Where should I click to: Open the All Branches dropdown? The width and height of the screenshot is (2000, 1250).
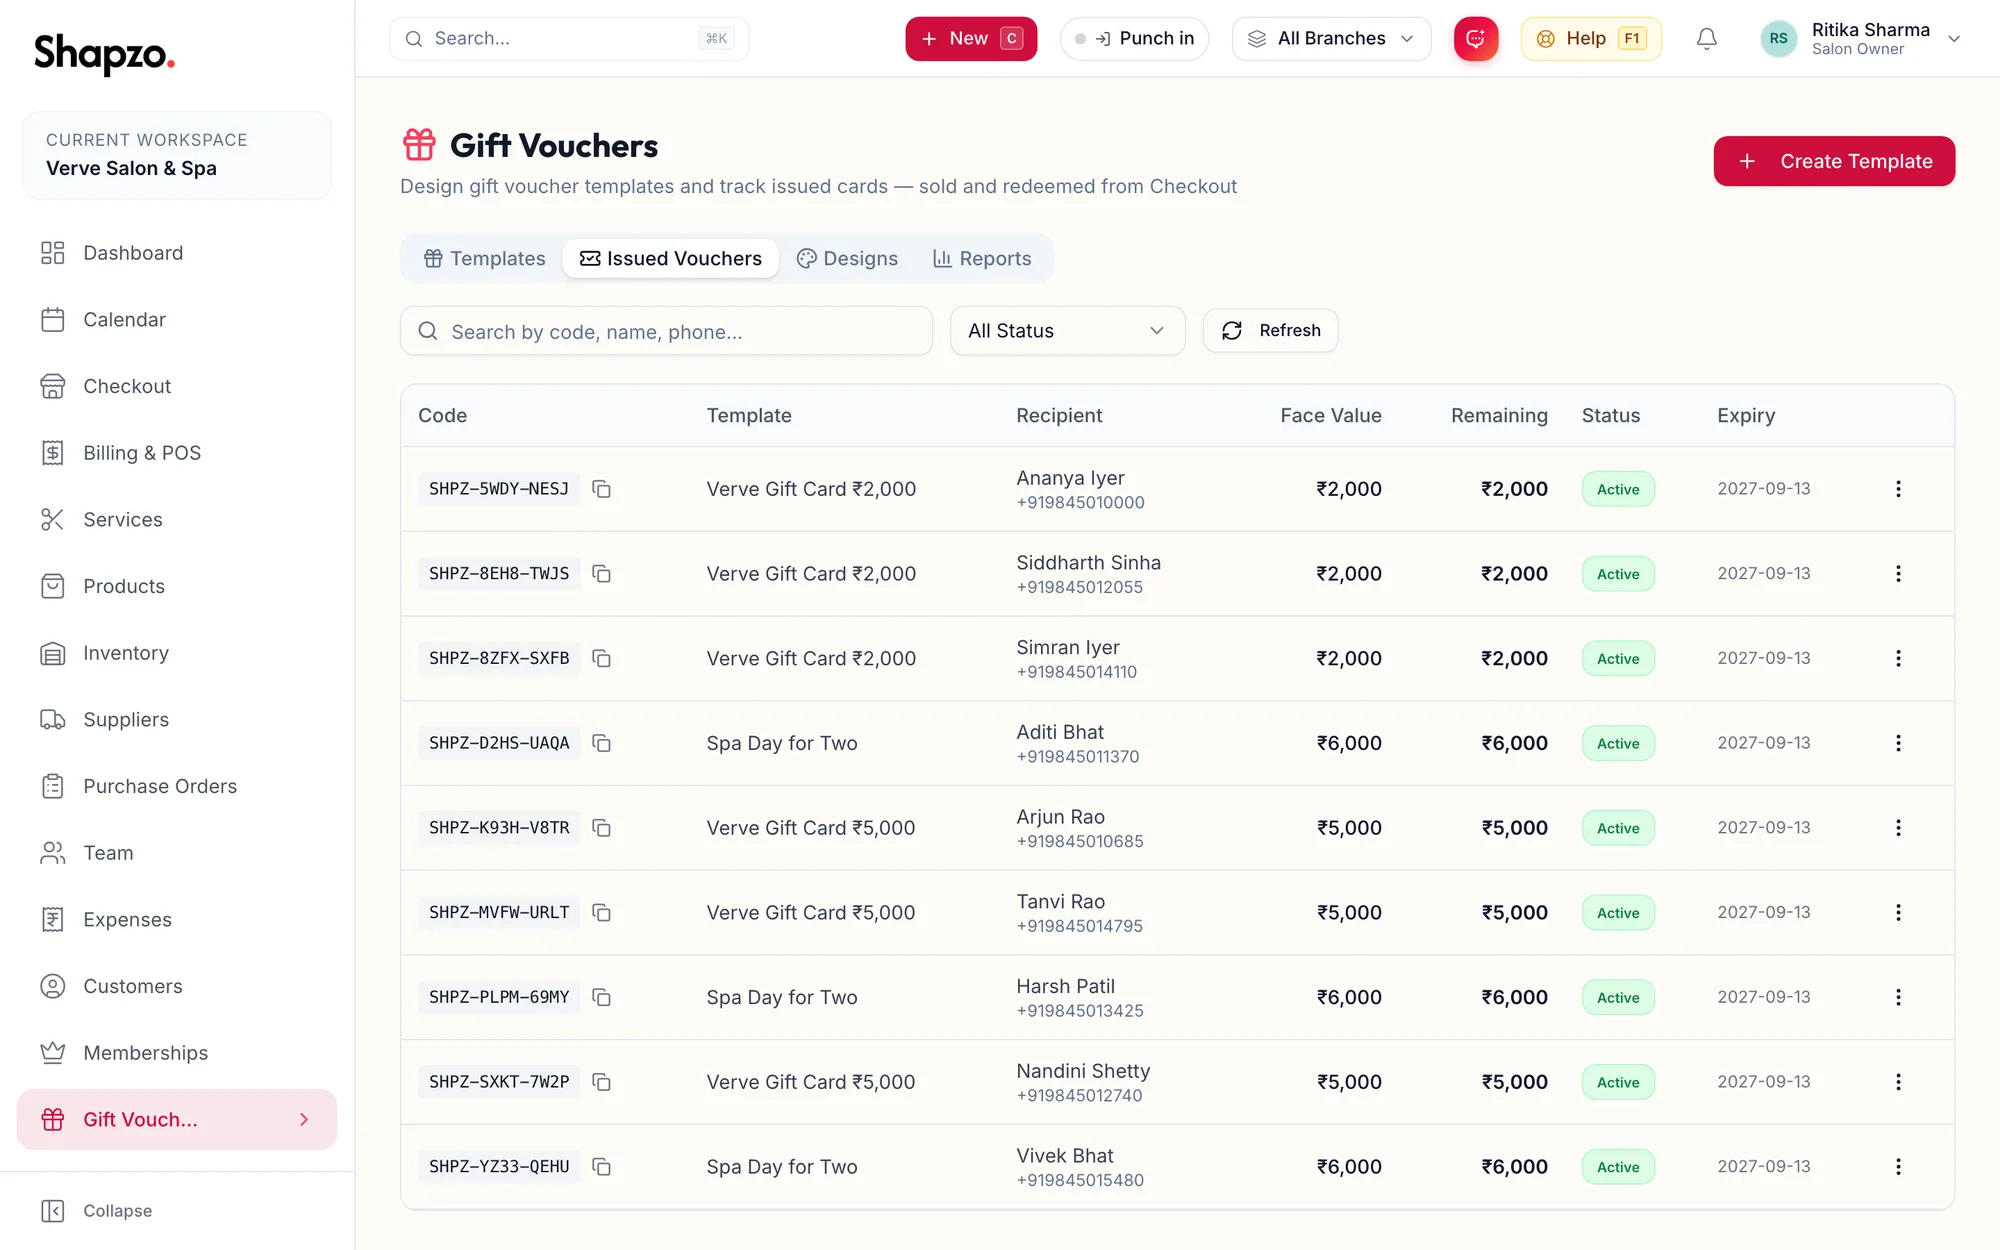point(1331,39)
